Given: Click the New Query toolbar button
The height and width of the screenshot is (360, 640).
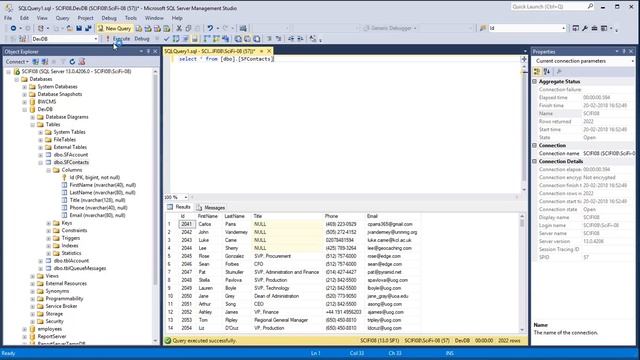Looking at the screenshot, I should pos(114,28).
